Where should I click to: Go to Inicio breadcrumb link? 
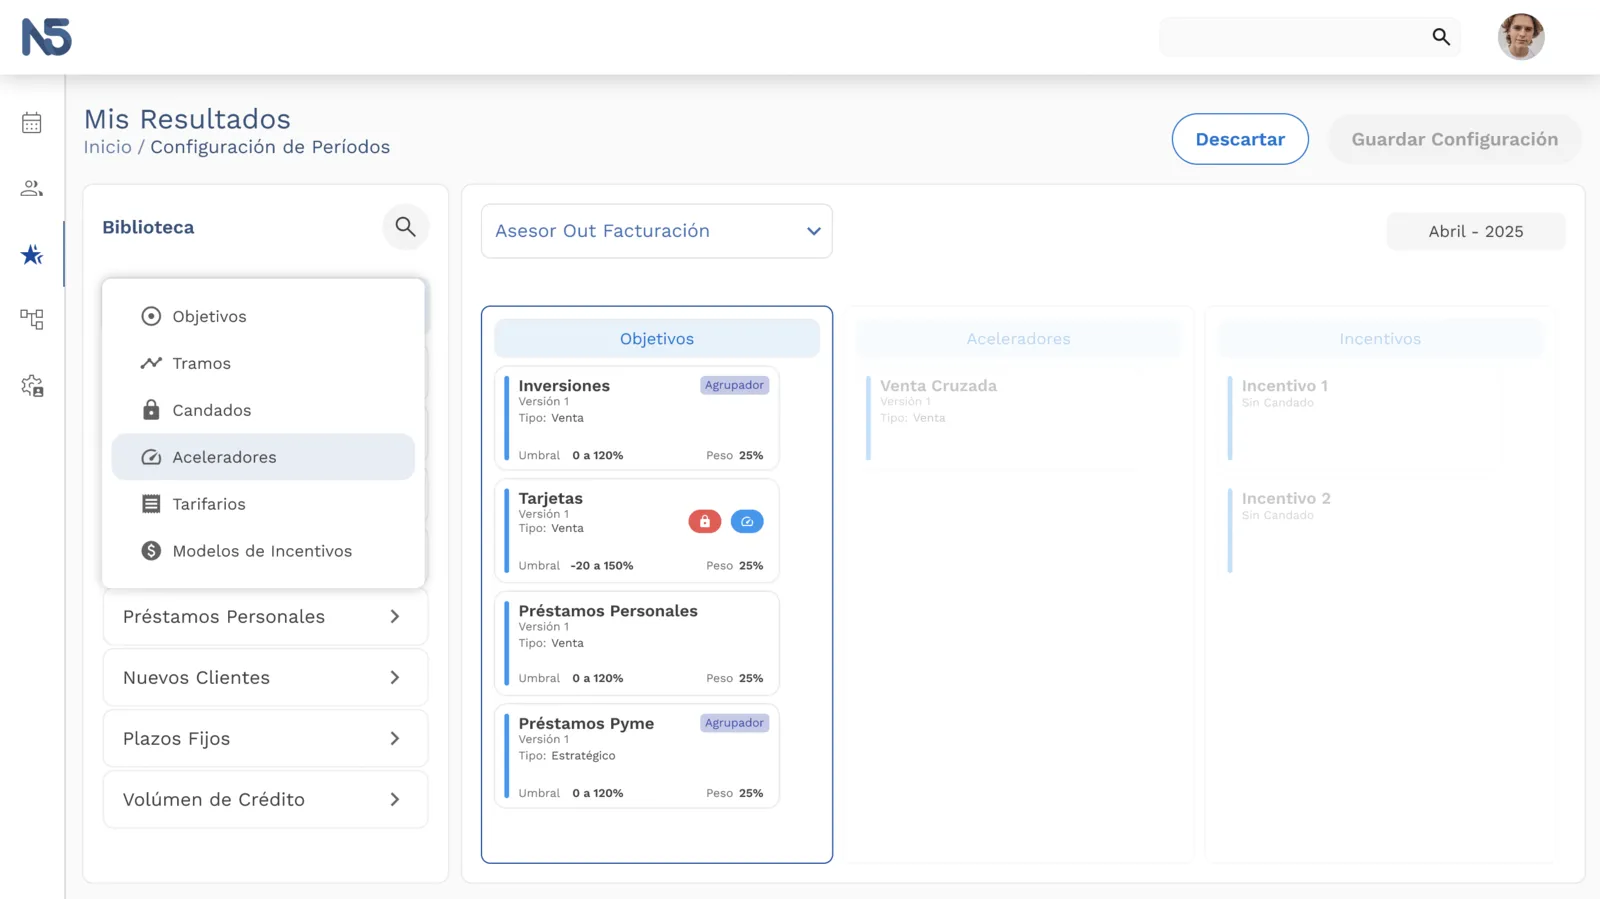[108, 147]
